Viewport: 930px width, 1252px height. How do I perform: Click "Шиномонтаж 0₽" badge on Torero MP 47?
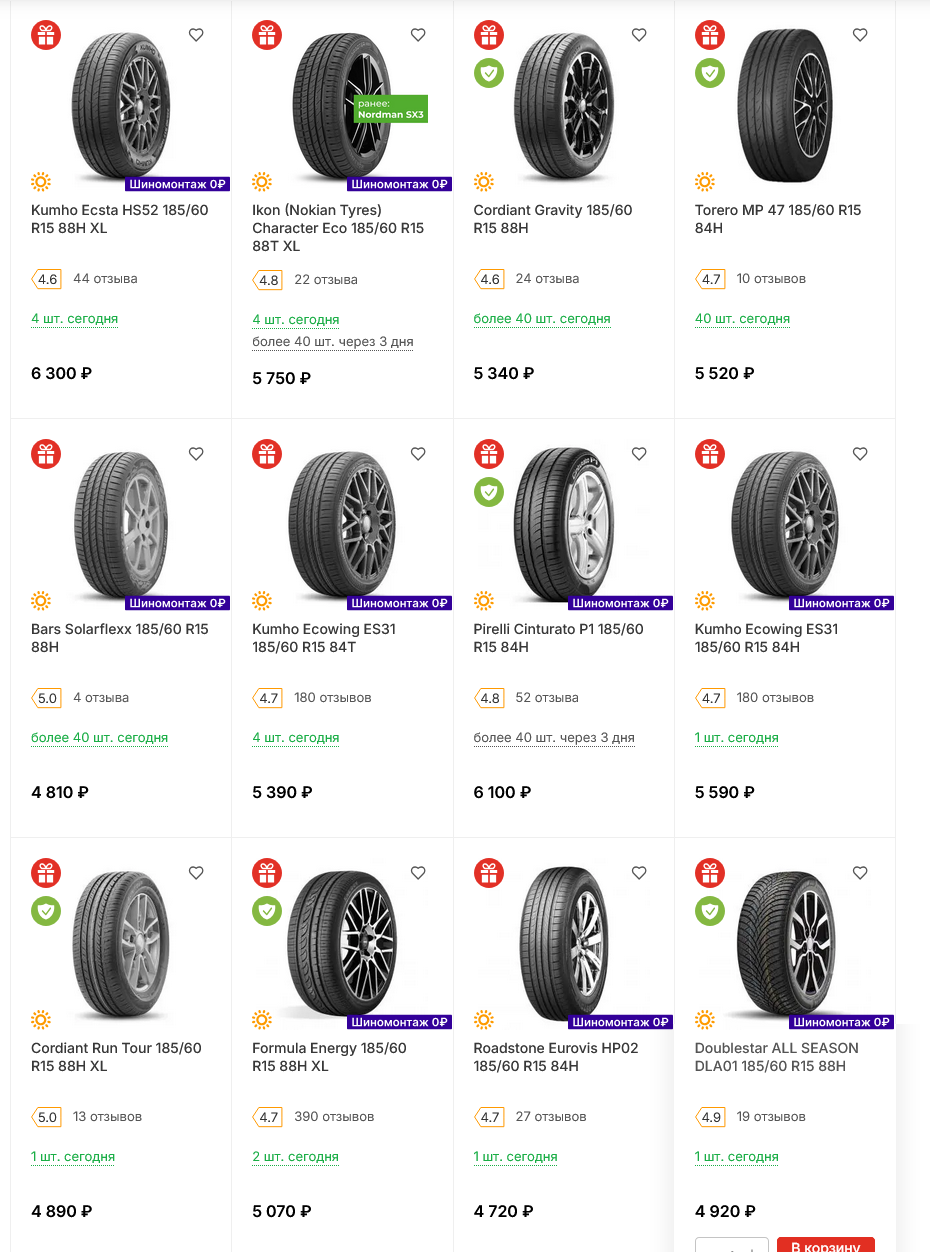[x=842, y=184]
